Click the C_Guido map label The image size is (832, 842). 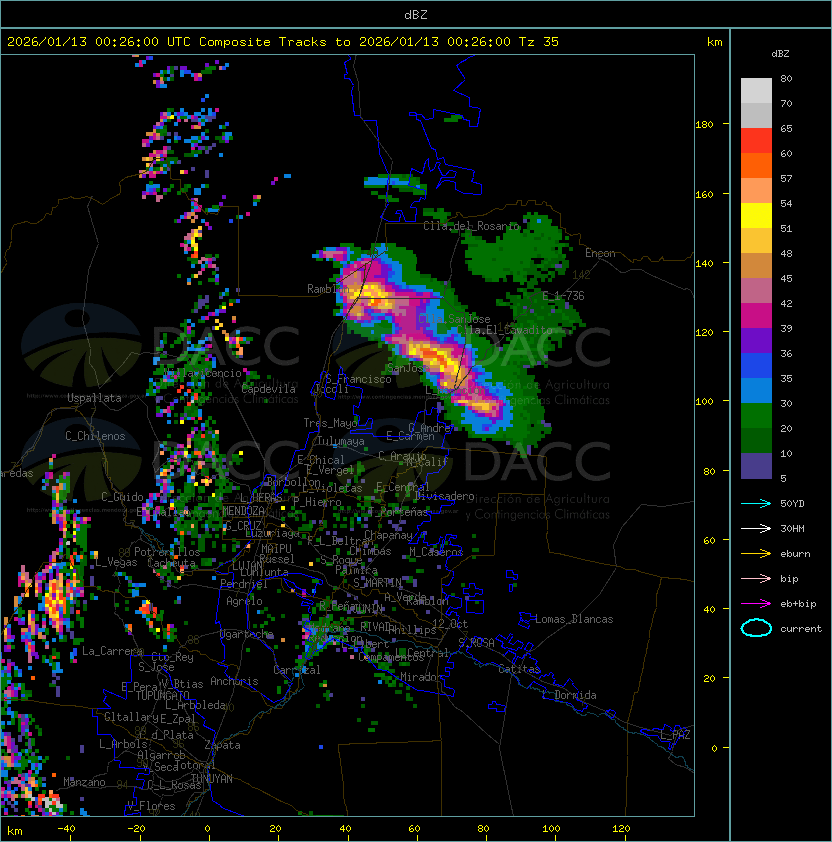click(122, 497)
